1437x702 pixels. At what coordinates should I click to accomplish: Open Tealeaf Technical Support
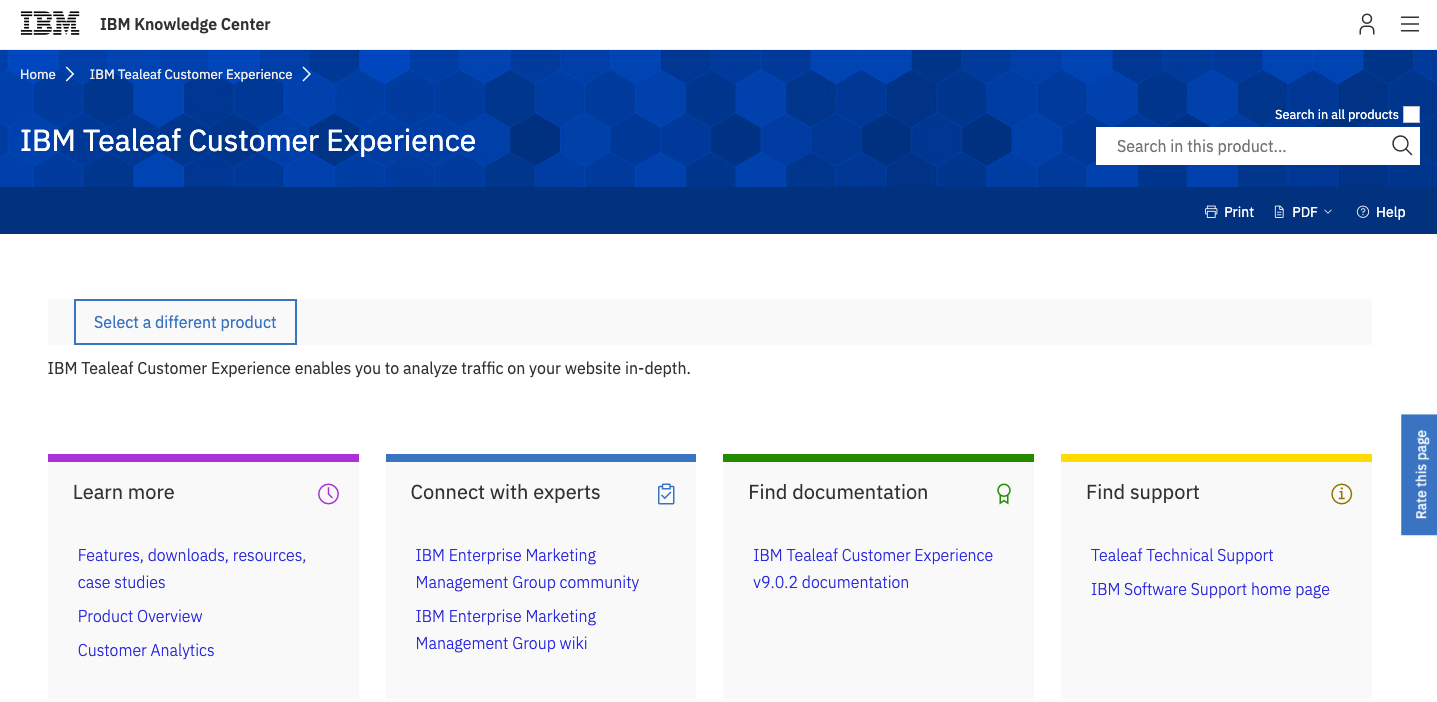click(1182, 555)
